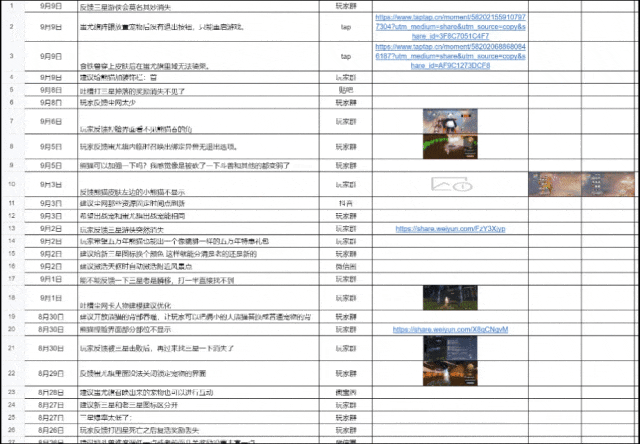Screen dimensions: 640x444
Task: Click the '贴吧' source cell in row 5
Action: (x=346, y=90)
